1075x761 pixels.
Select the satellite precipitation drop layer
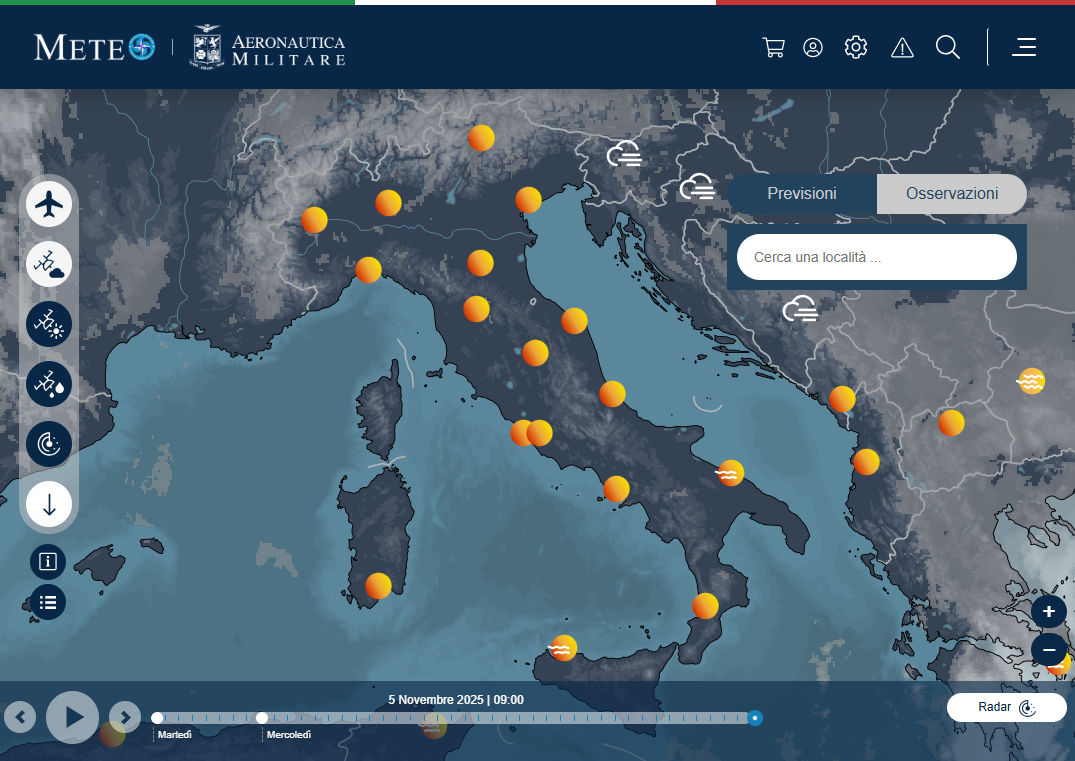pos(49,384)
